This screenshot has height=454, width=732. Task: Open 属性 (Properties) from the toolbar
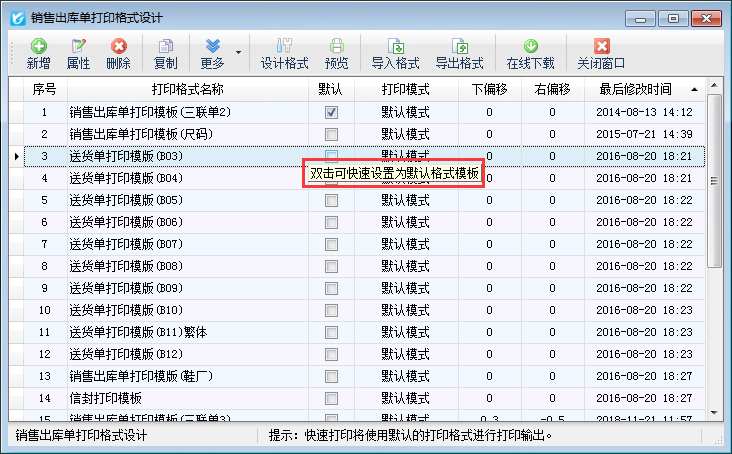pos(78,46)
